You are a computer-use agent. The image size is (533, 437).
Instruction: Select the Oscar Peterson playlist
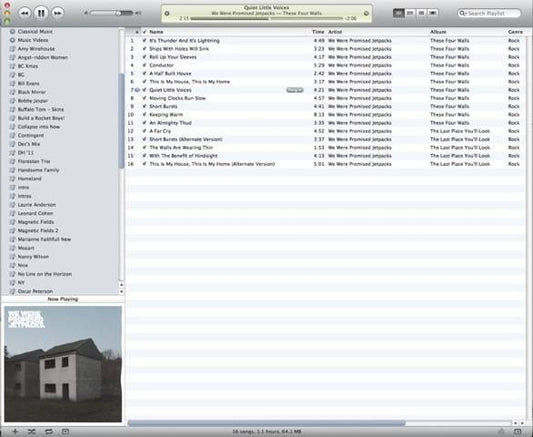(x=35, y=291)
